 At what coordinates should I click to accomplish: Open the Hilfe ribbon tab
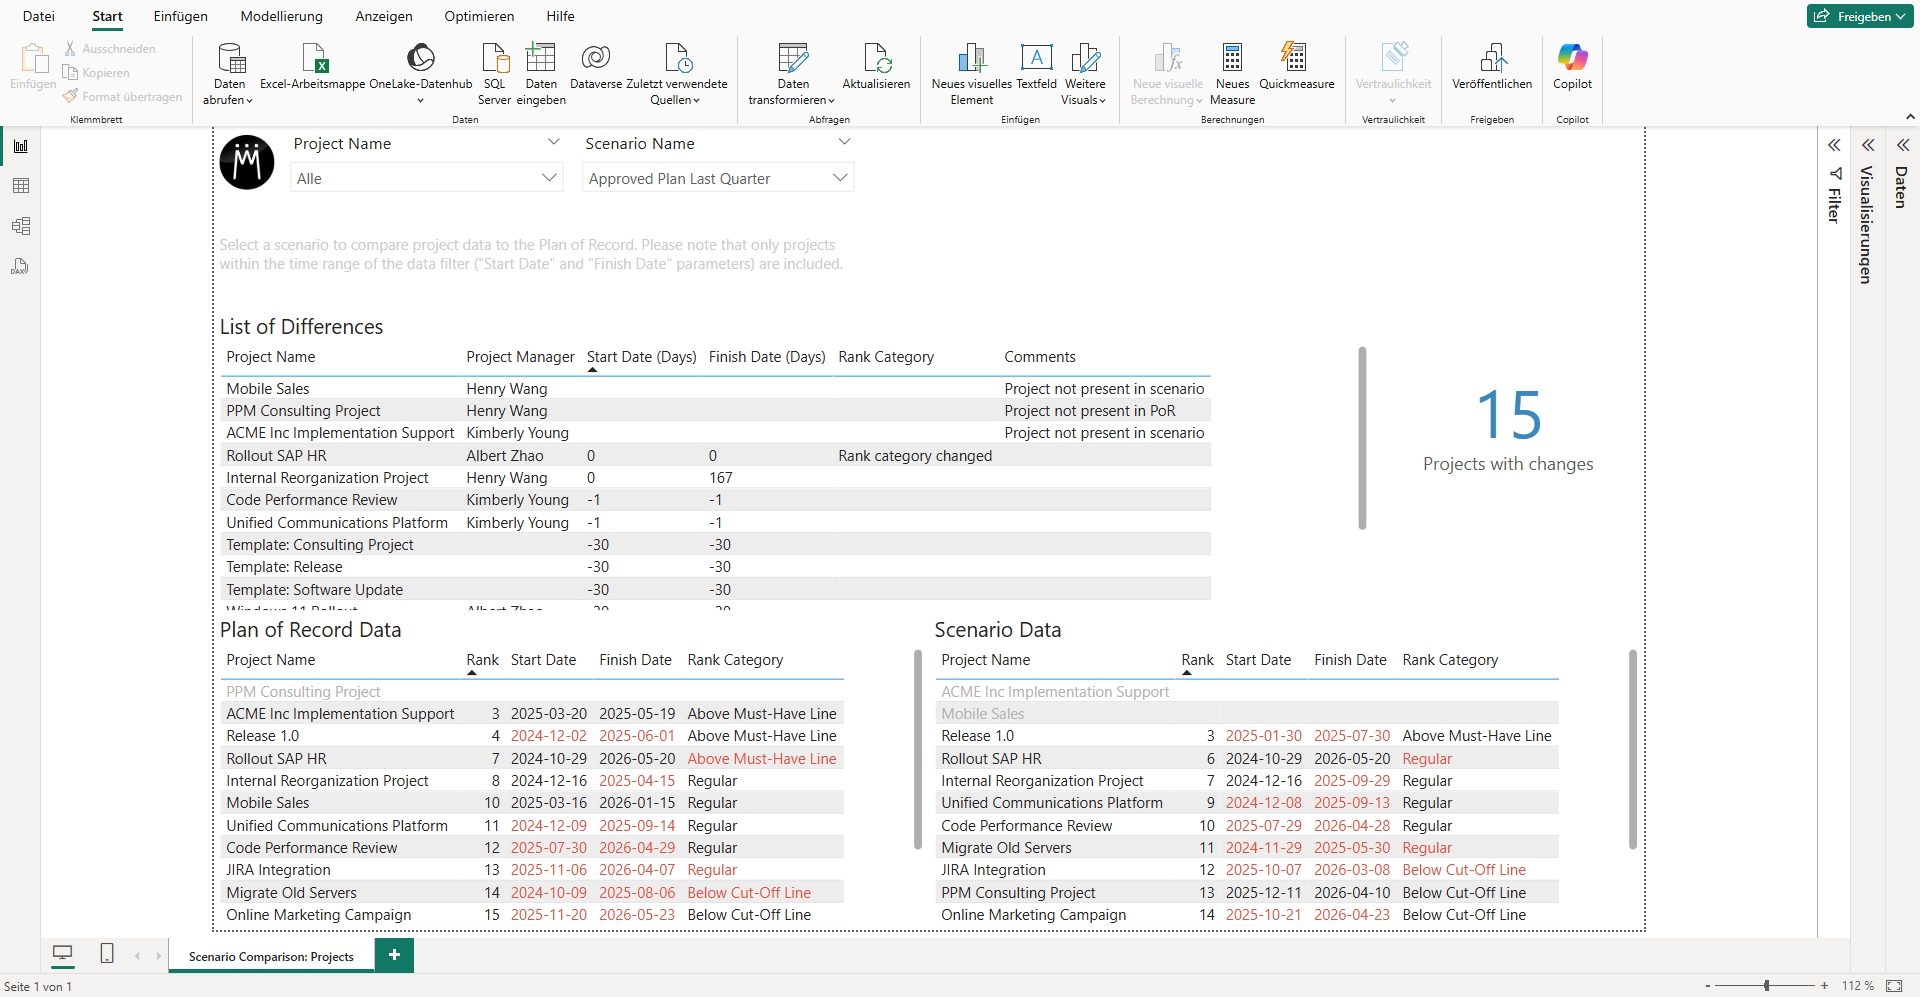[x=560, y=16]
